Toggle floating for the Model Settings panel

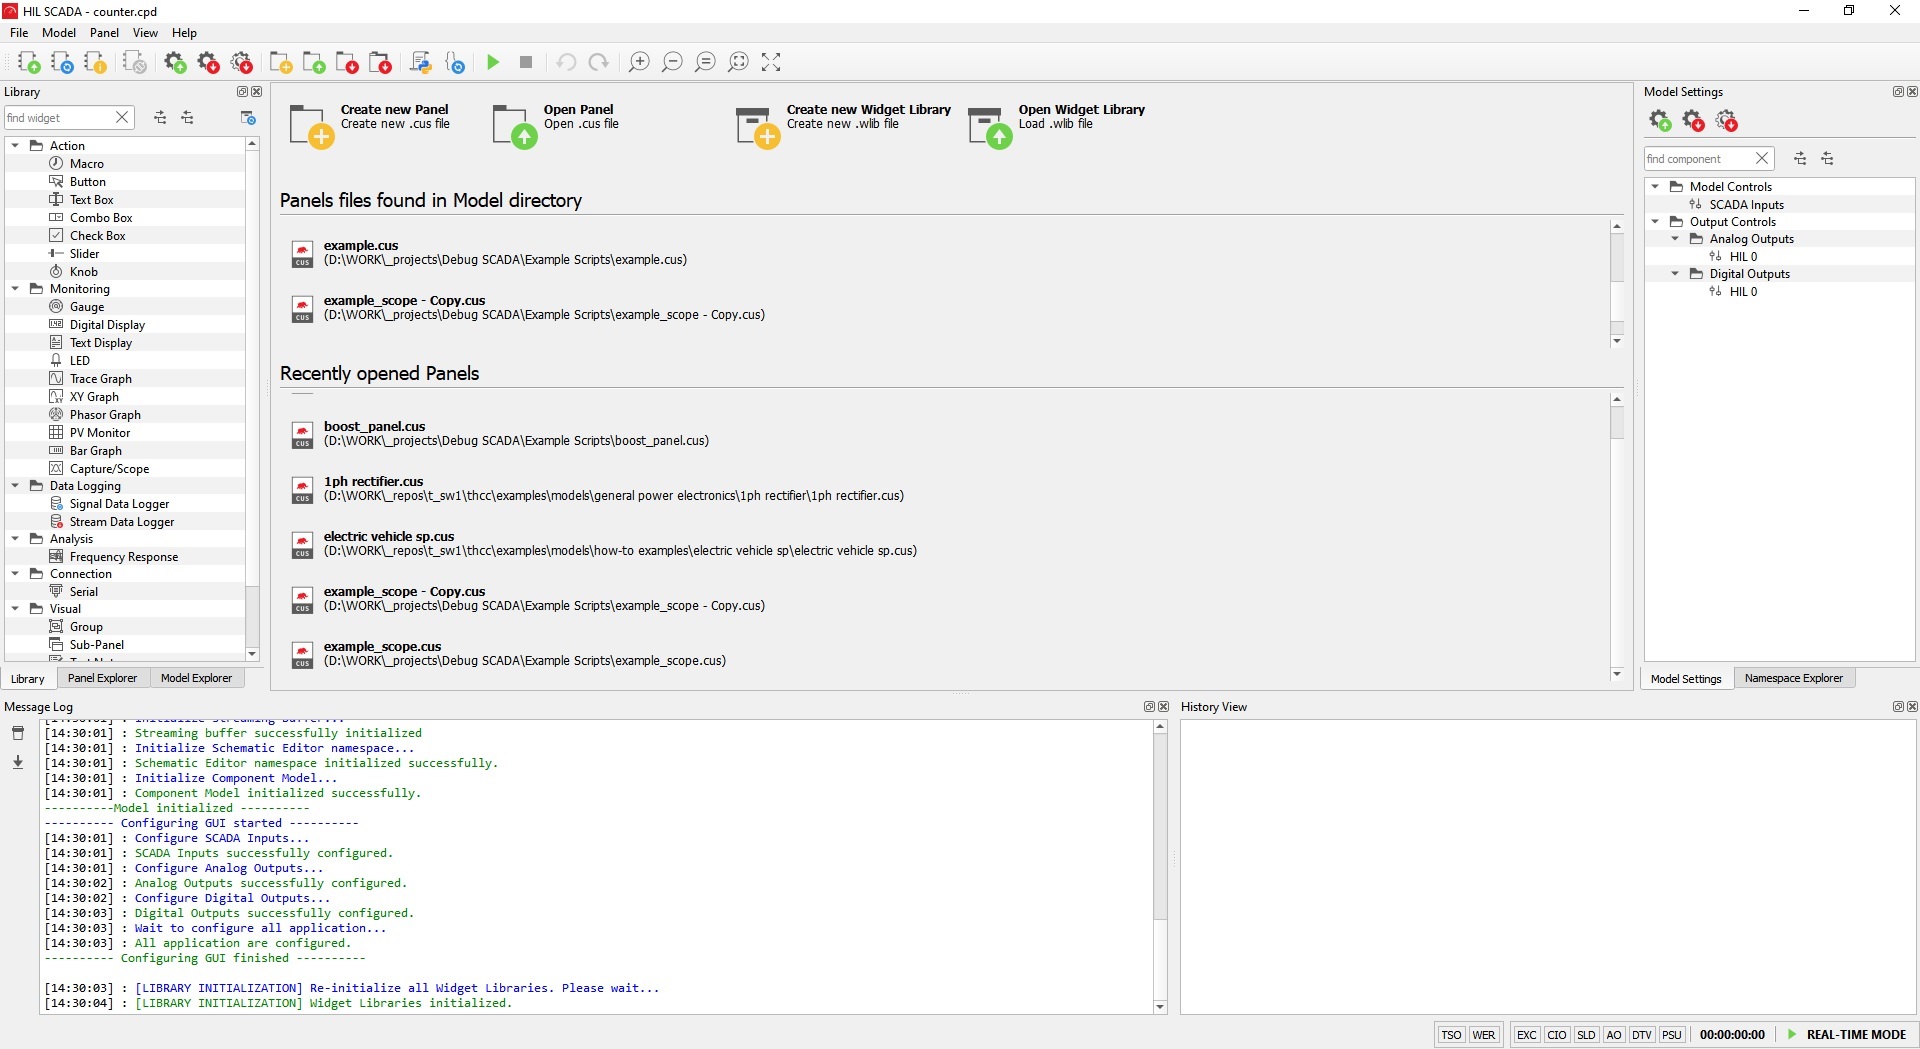(1898, 92)
